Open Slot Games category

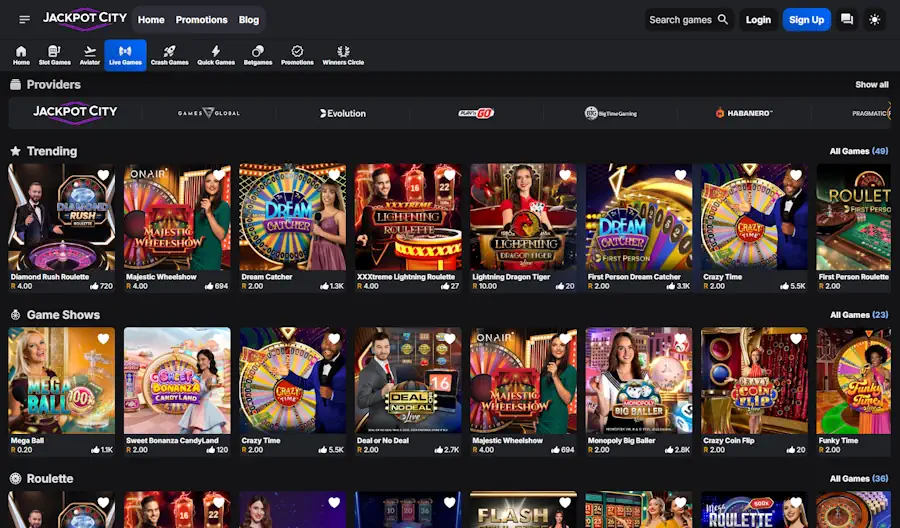pos(55,55)
